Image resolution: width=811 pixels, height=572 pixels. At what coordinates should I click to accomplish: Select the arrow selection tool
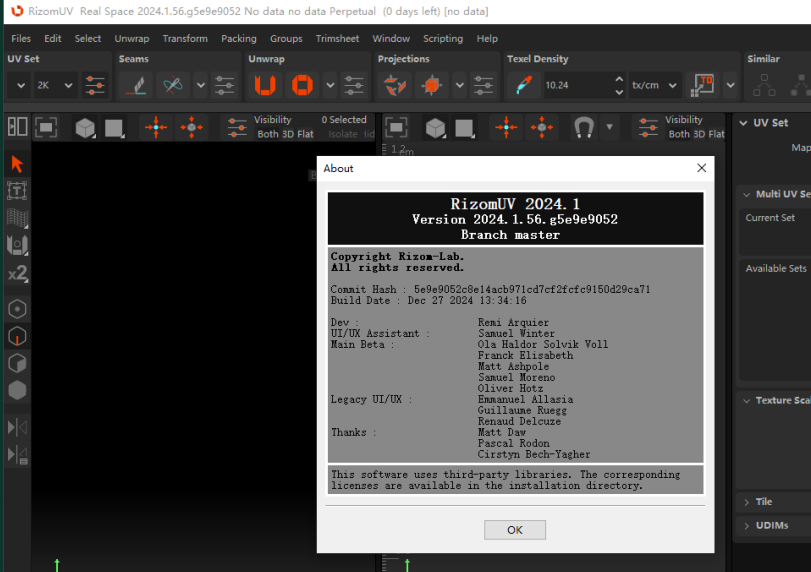(x=17, y=164)
